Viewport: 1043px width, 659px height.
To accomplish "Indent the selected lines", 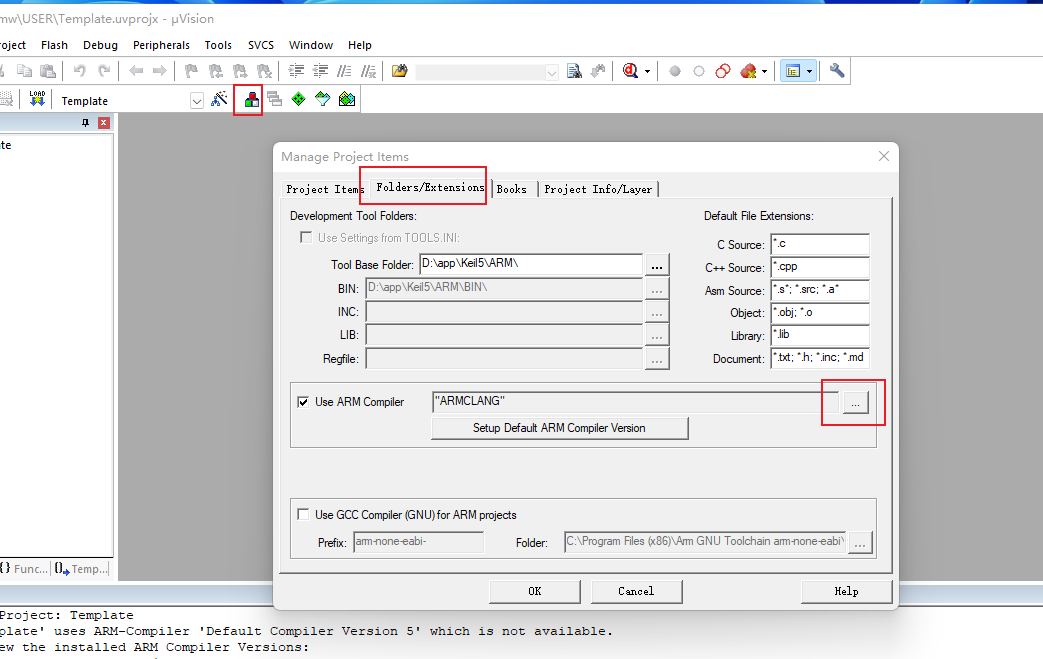I will pyautogui.click(x=296, y=70).
